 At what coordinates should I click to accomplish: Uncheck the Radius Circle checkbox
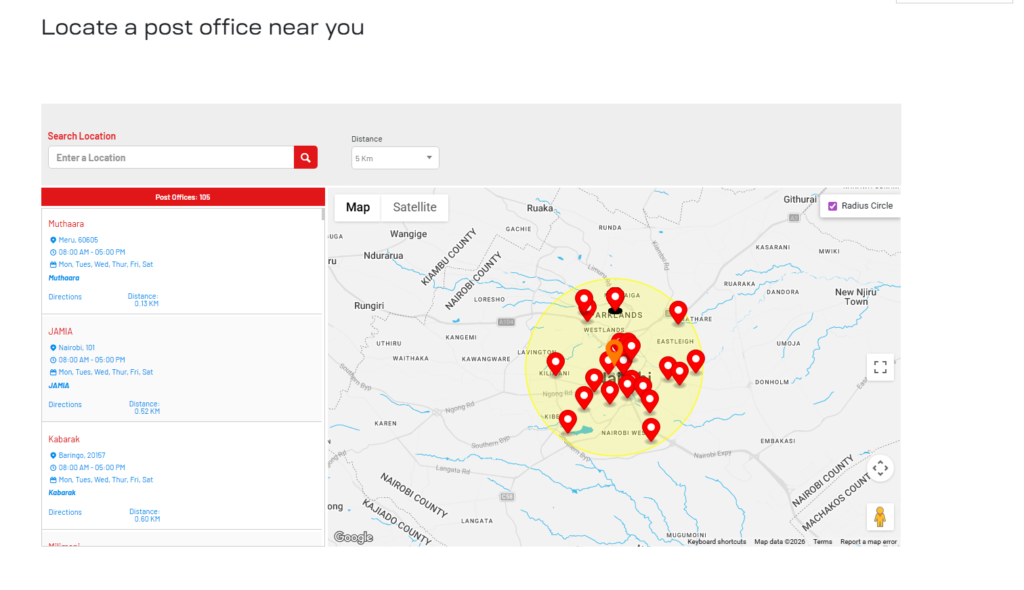pyautogui.click(x=832, y=206)
